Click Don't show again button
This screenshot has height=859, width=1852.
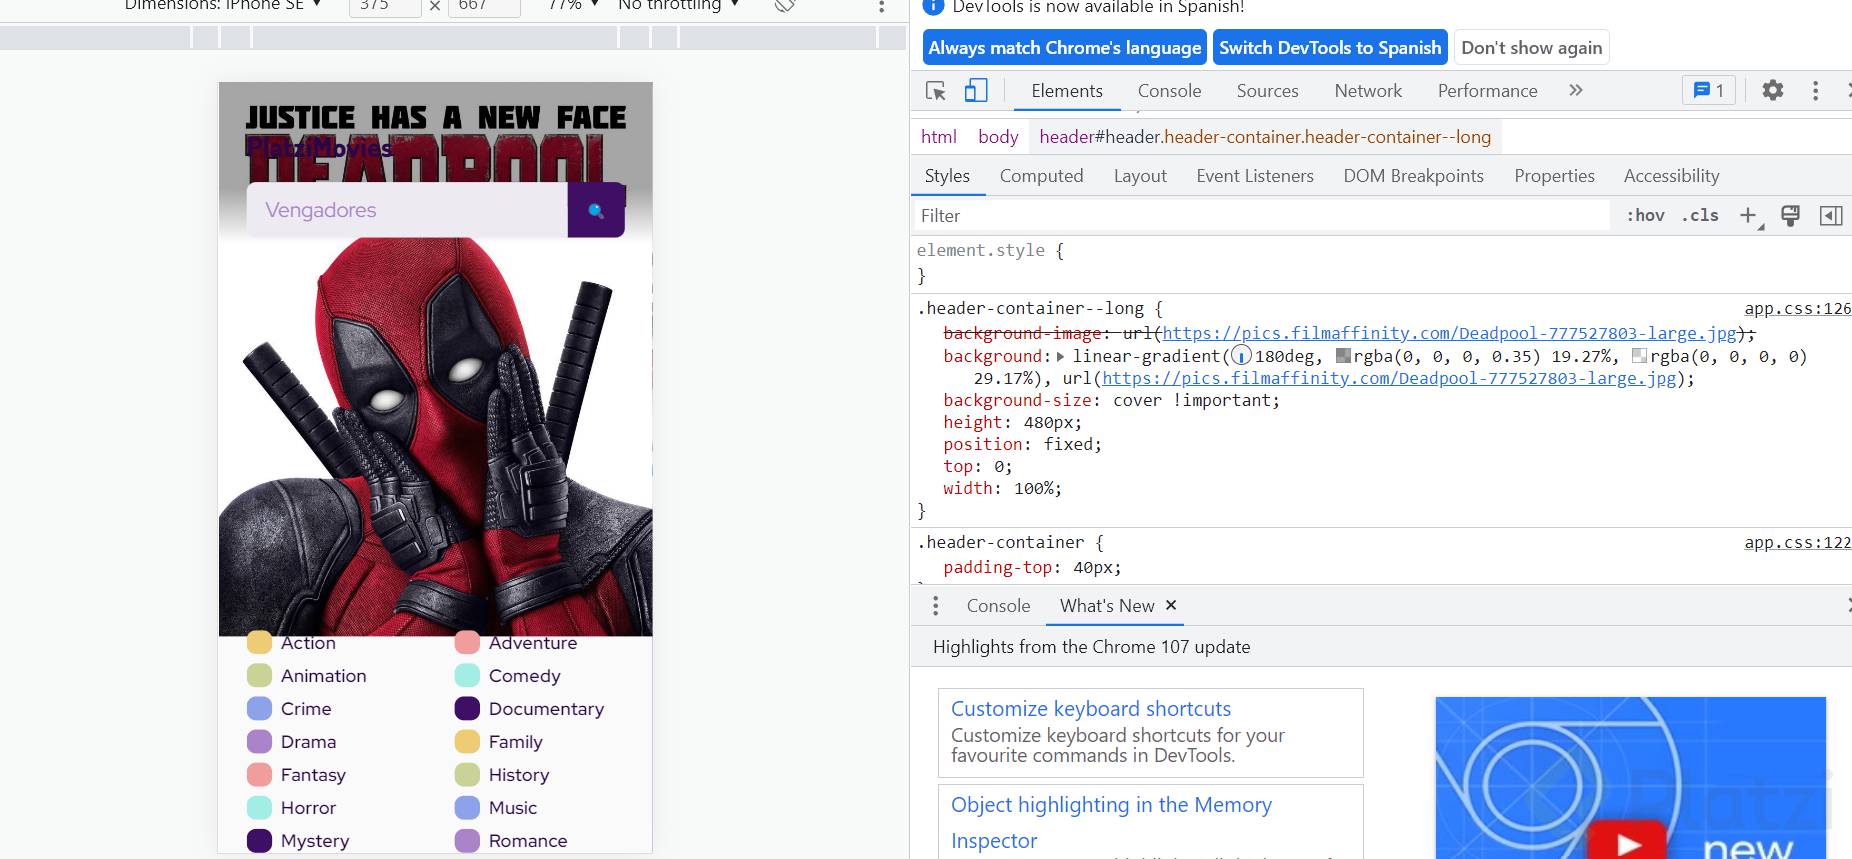[x=1531, y=48]
